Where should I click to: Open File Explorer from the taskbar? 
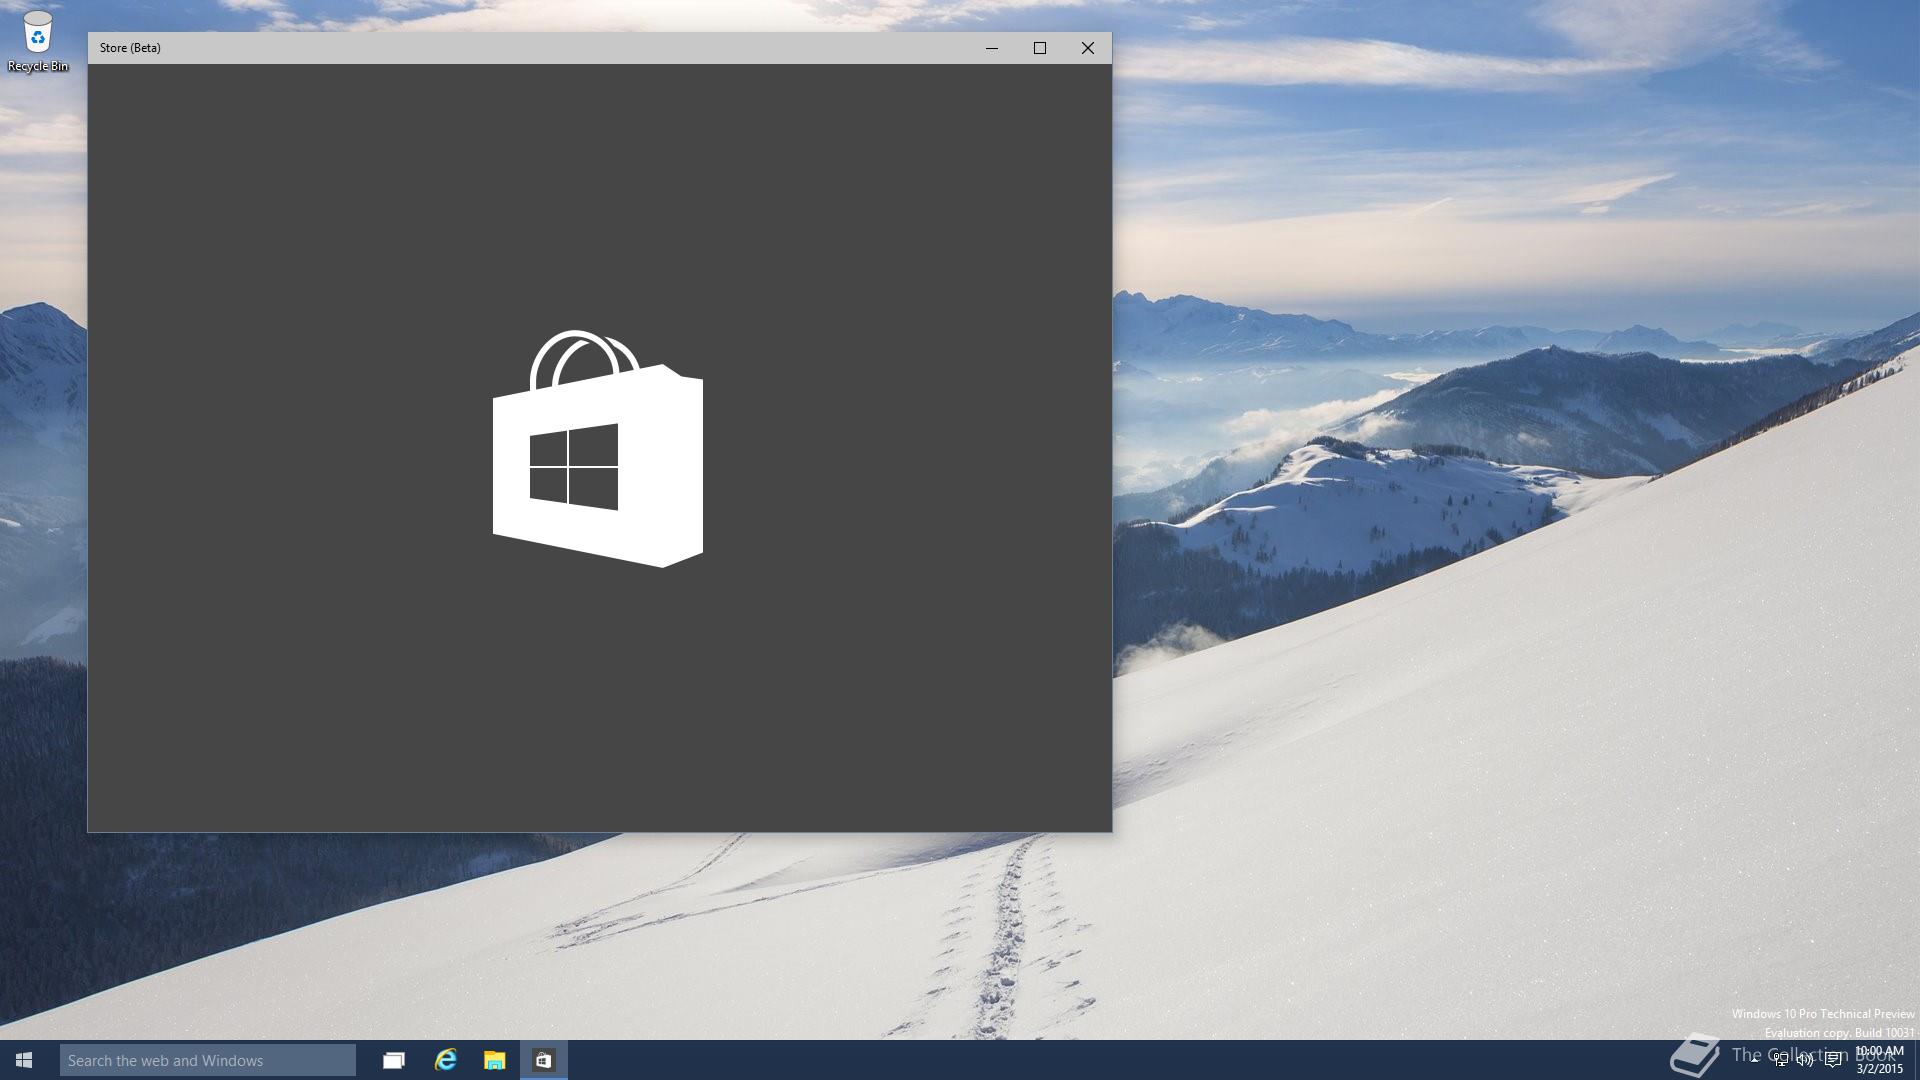click(494, 1060)
